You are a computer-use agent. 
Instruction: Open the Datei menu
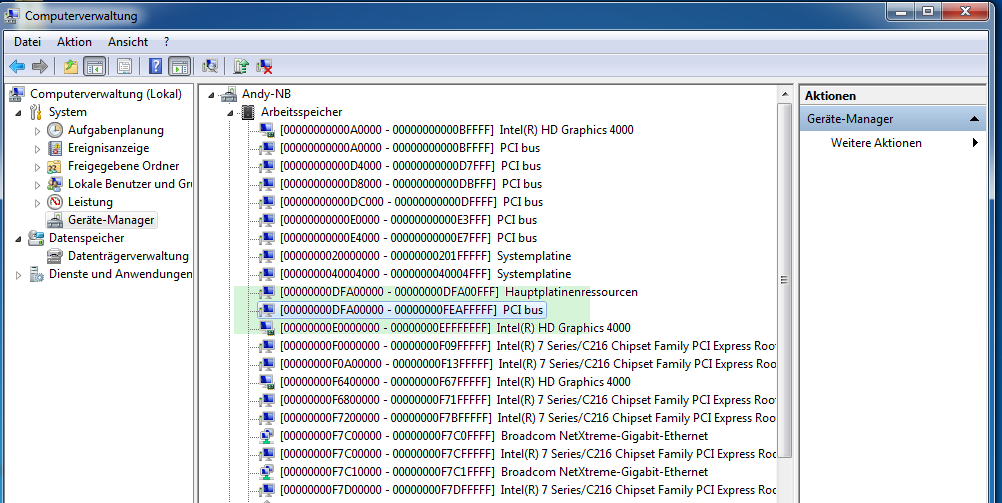[27, 42]
